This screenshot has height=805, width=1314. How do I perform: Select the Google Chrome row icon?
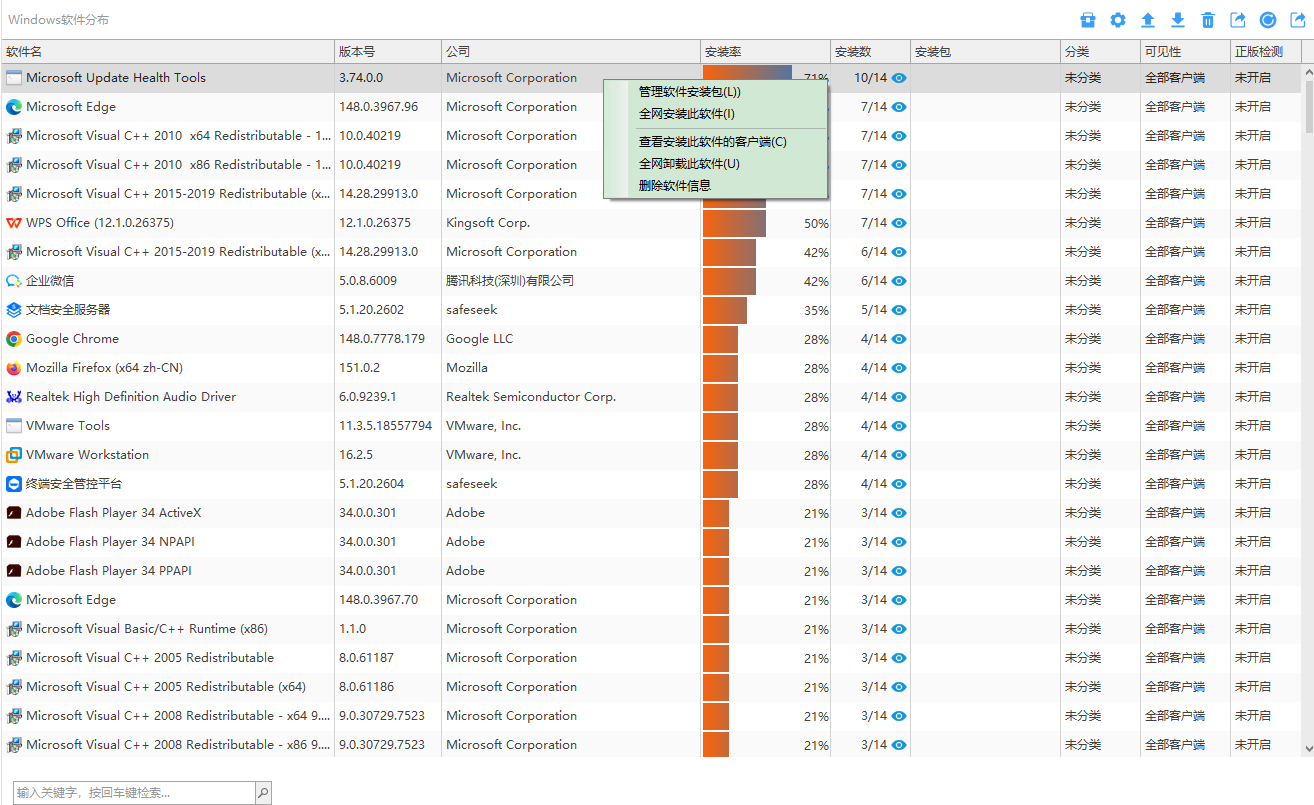[x=14, y=339]
